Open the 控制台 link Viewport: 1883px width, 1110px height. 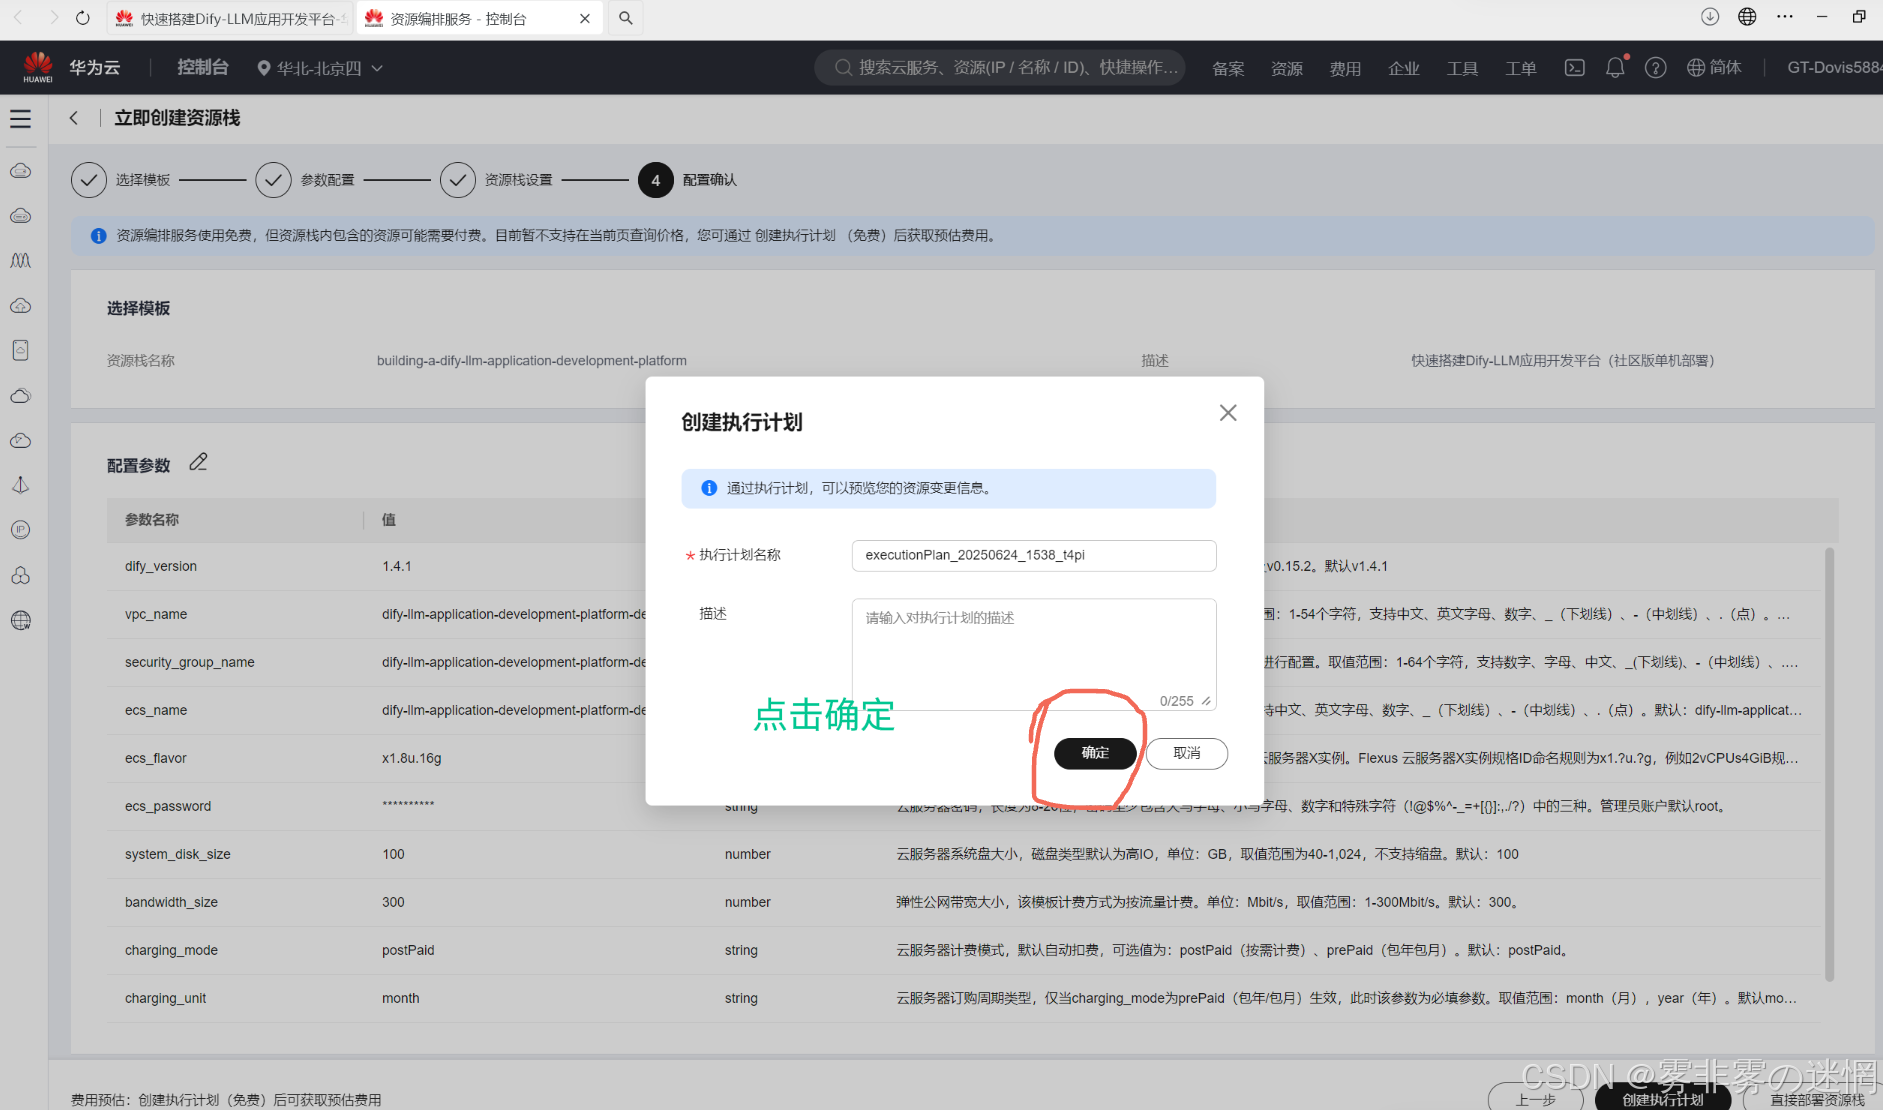(x=203, y=67)
